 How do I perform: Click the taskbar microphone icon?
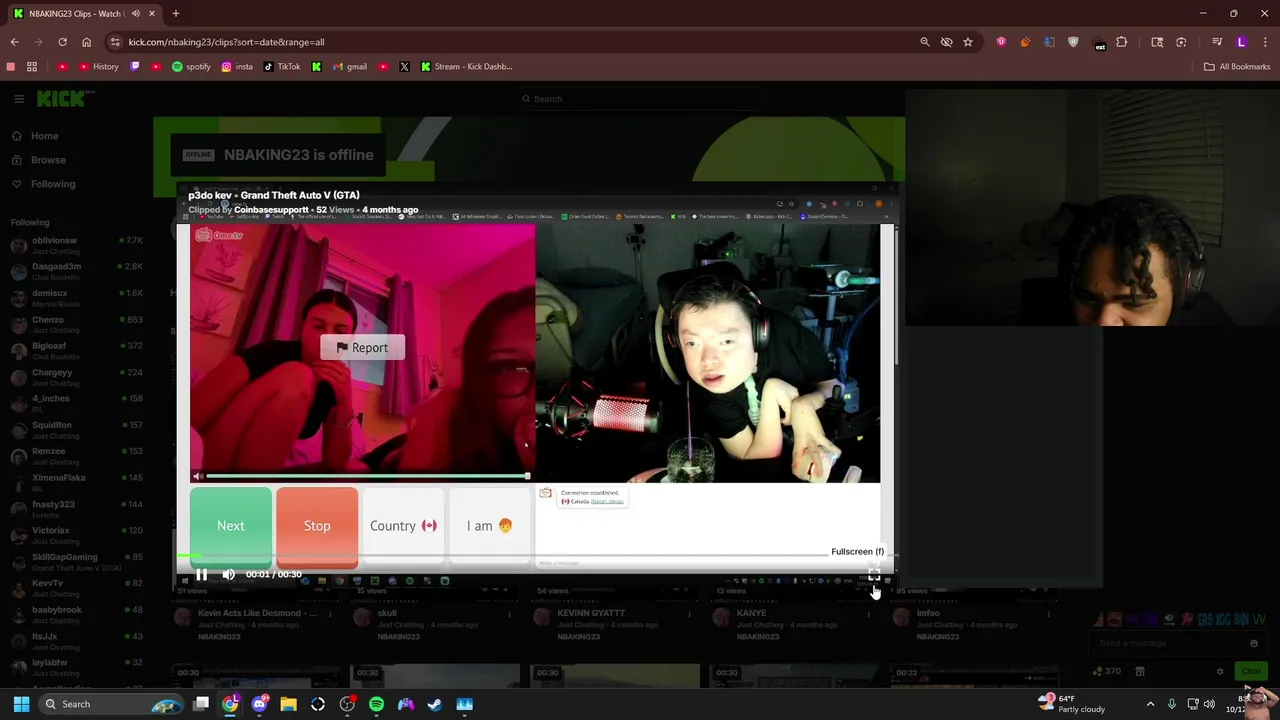tap(1171, 704)
